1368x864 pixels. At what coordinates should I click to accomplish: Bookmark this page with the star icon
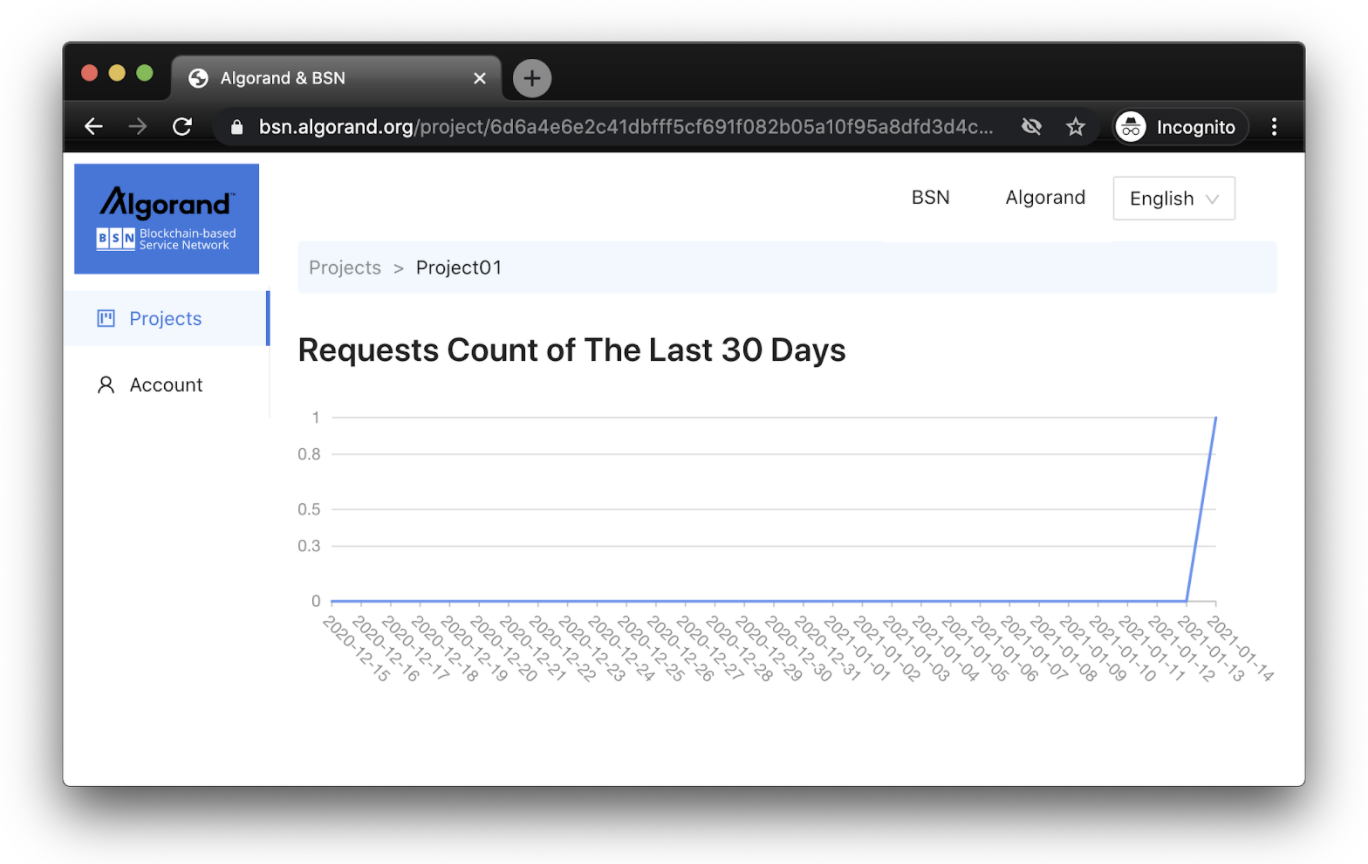coord(1075,127)
